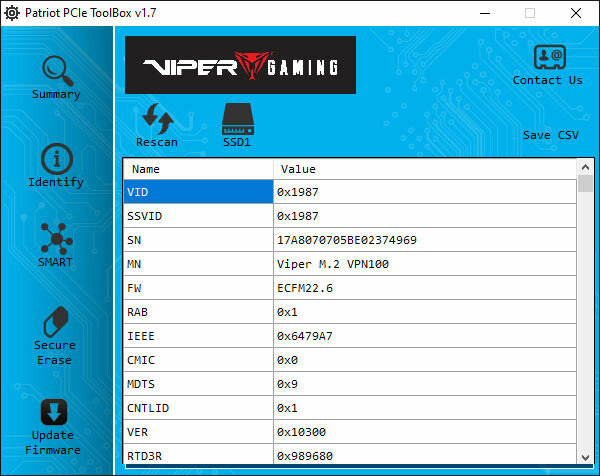Click the scrollbar up arrow
The image size is (600, 476).
pyautogui.click(x=585, y=167)
